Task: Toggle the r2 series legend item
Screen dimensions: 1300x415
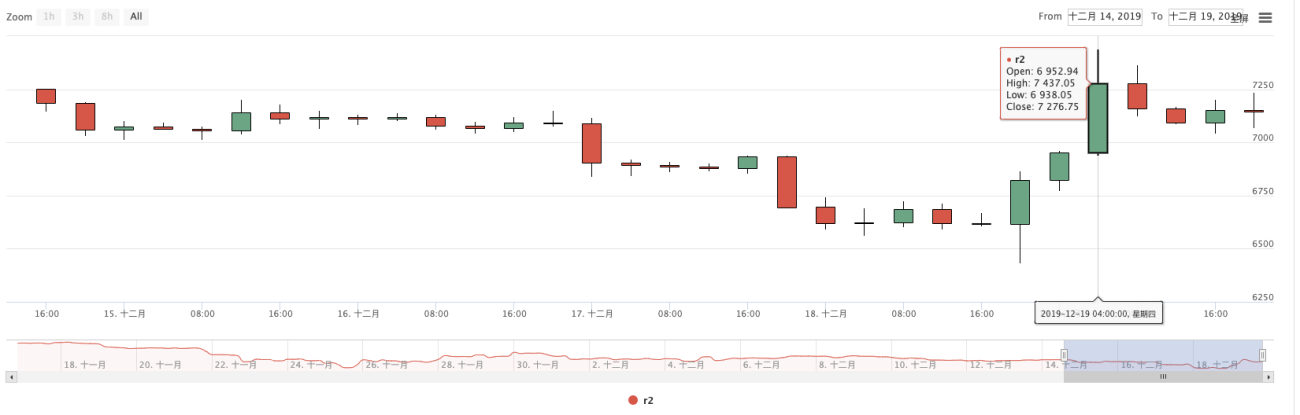Action: pyautogui.click(x=641, y=400)
